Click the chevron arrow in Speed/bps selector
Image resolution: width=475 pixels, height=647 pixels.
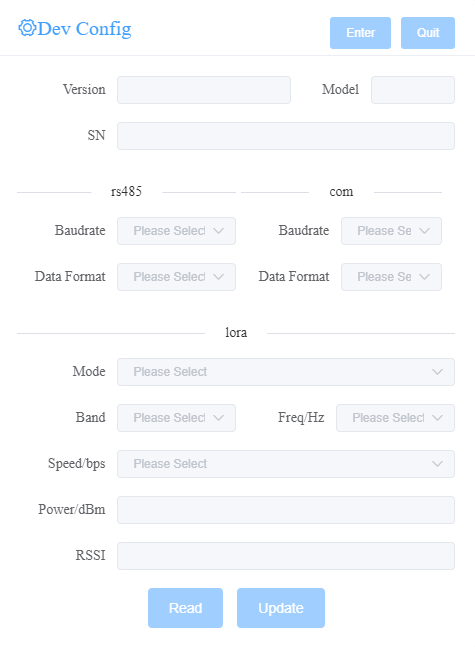[x=437, y=464]
